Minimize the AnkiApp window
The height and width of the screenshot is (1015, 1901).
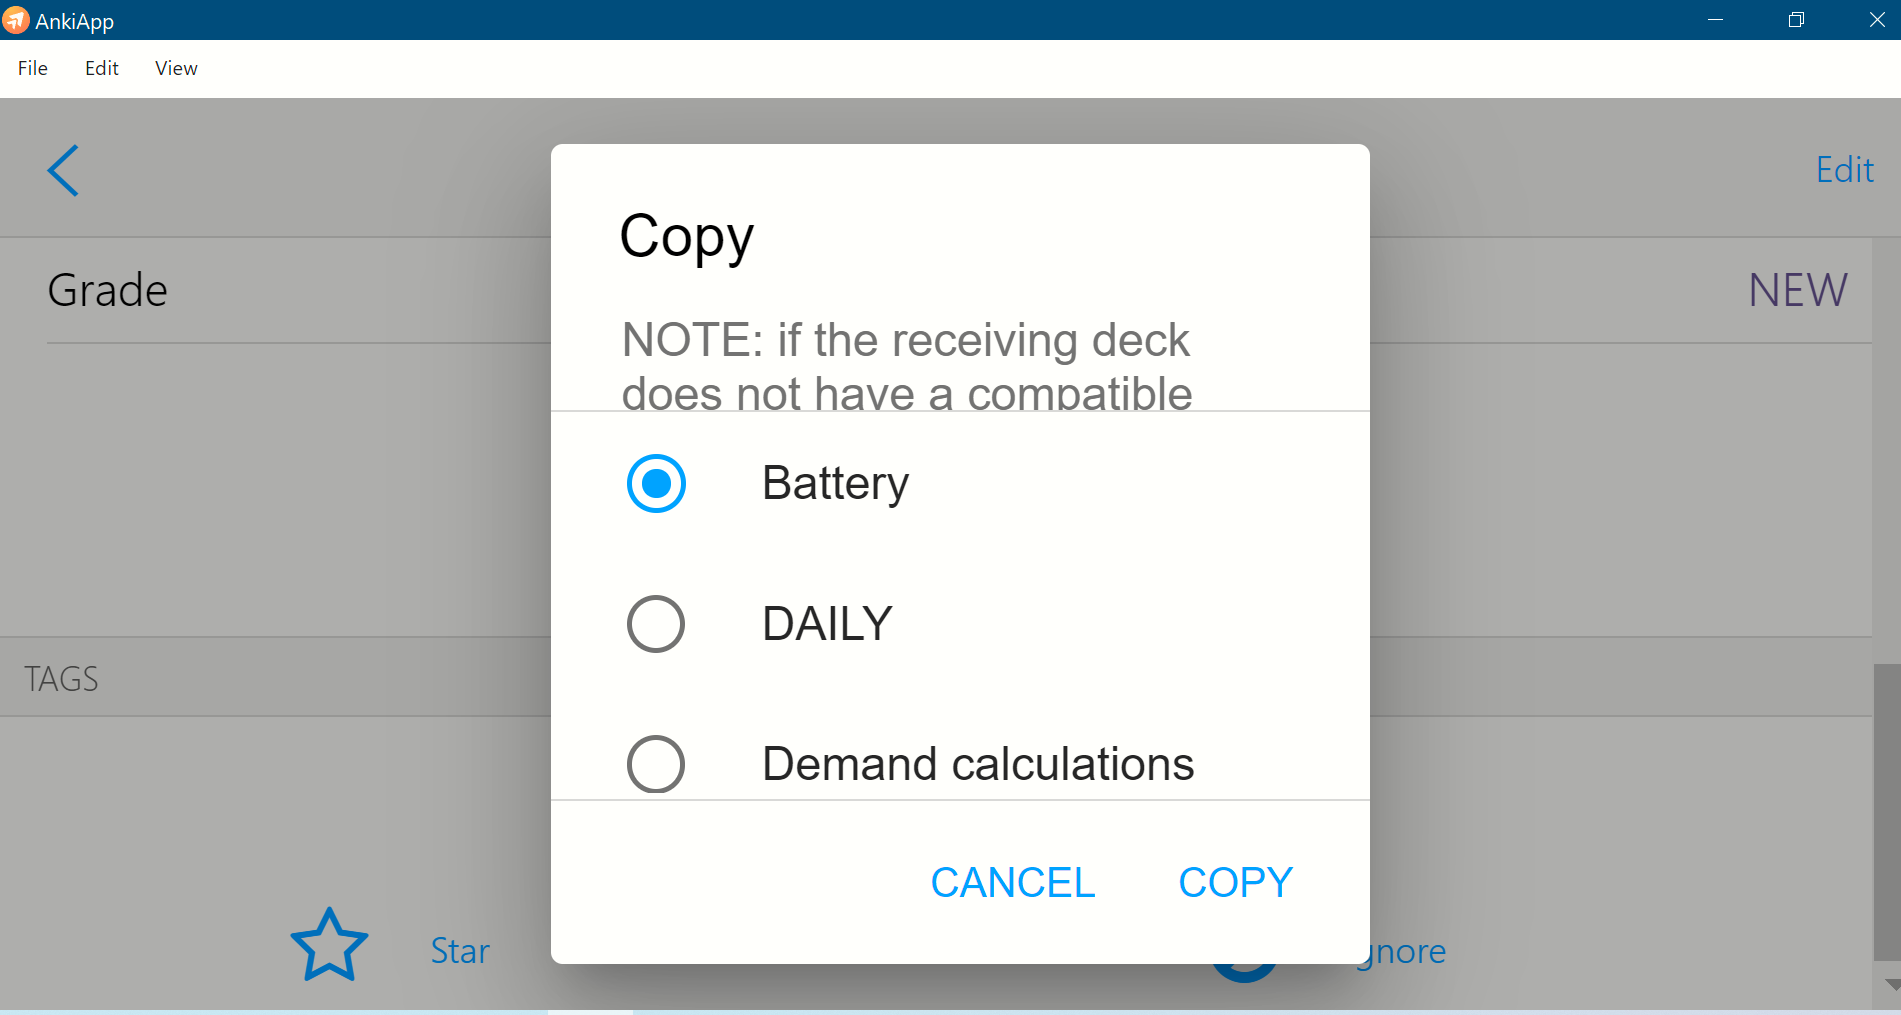coord(1716,20)
